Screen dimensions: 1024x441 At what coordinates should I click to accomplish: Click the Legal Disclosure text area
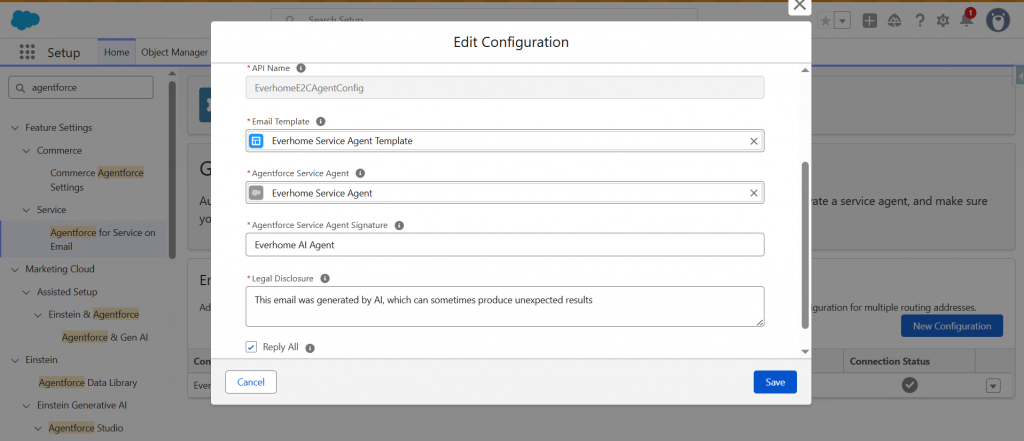[505, 306]
